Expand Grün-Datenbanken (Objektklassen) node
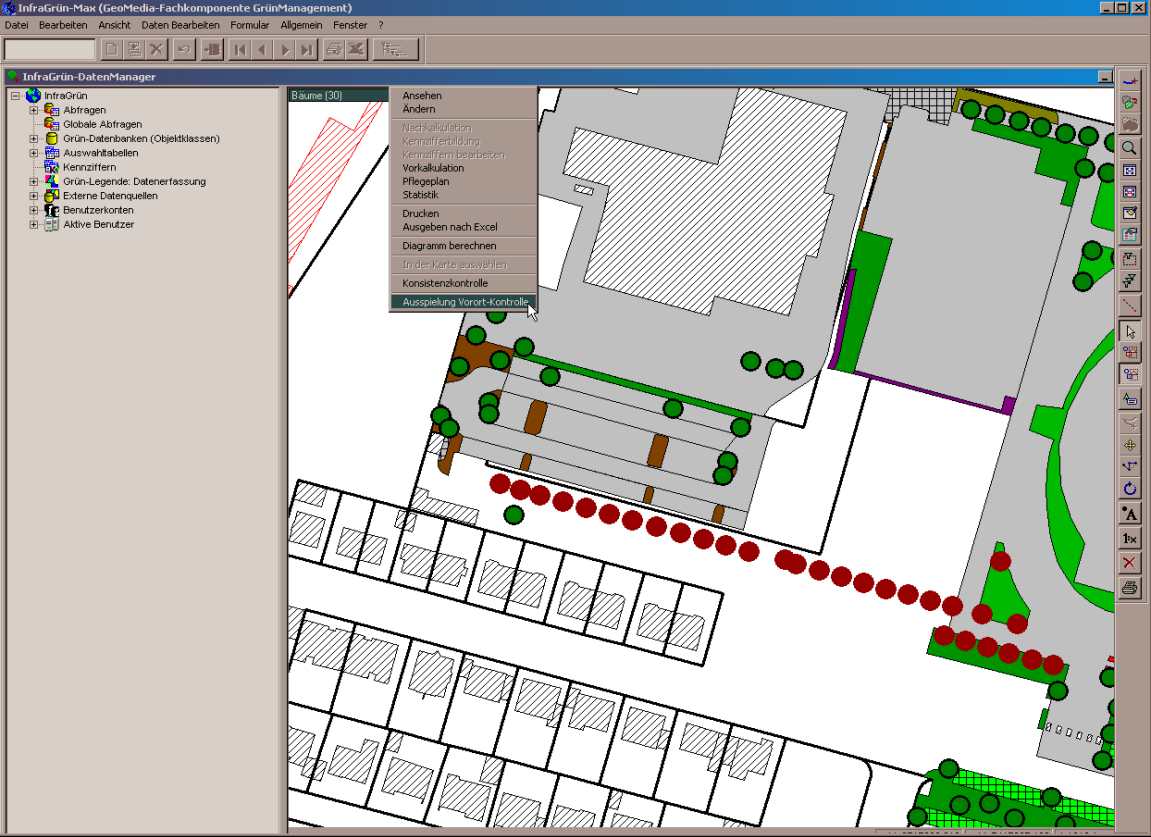Screen dimensions: 1151x837 [x=34, y=139]
